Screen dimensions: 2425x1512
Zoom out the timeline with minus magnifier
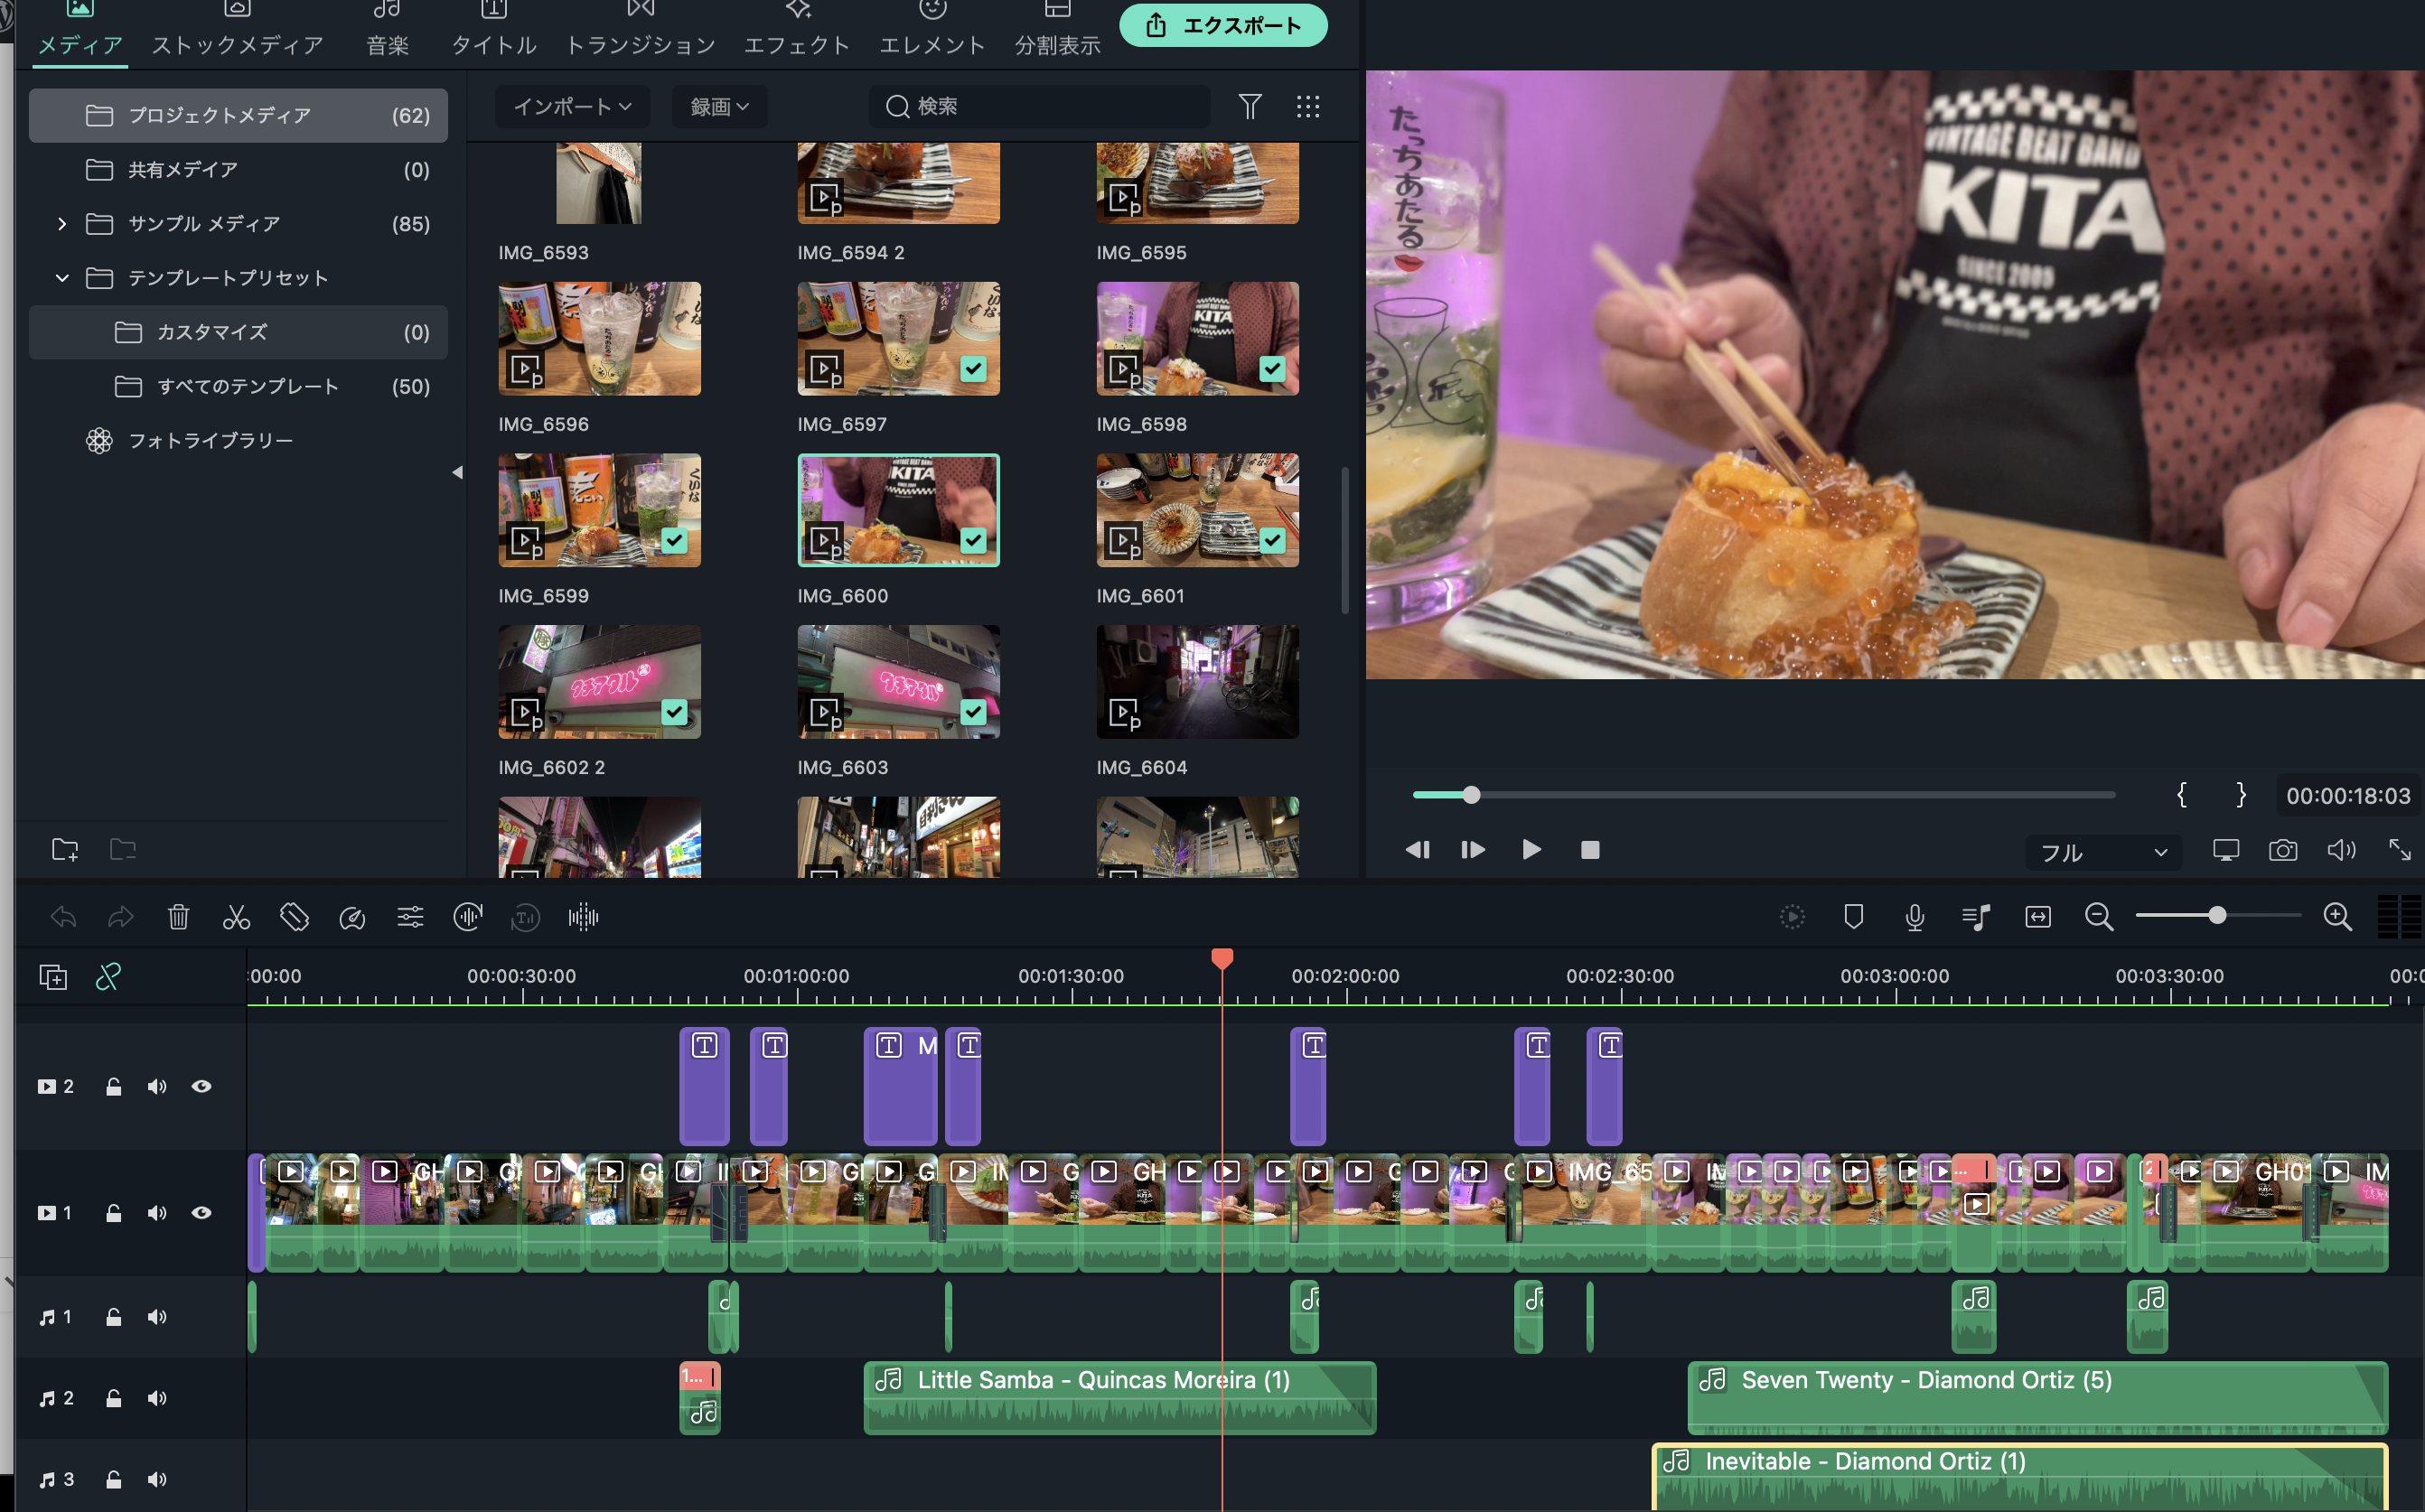point(2099,917)
